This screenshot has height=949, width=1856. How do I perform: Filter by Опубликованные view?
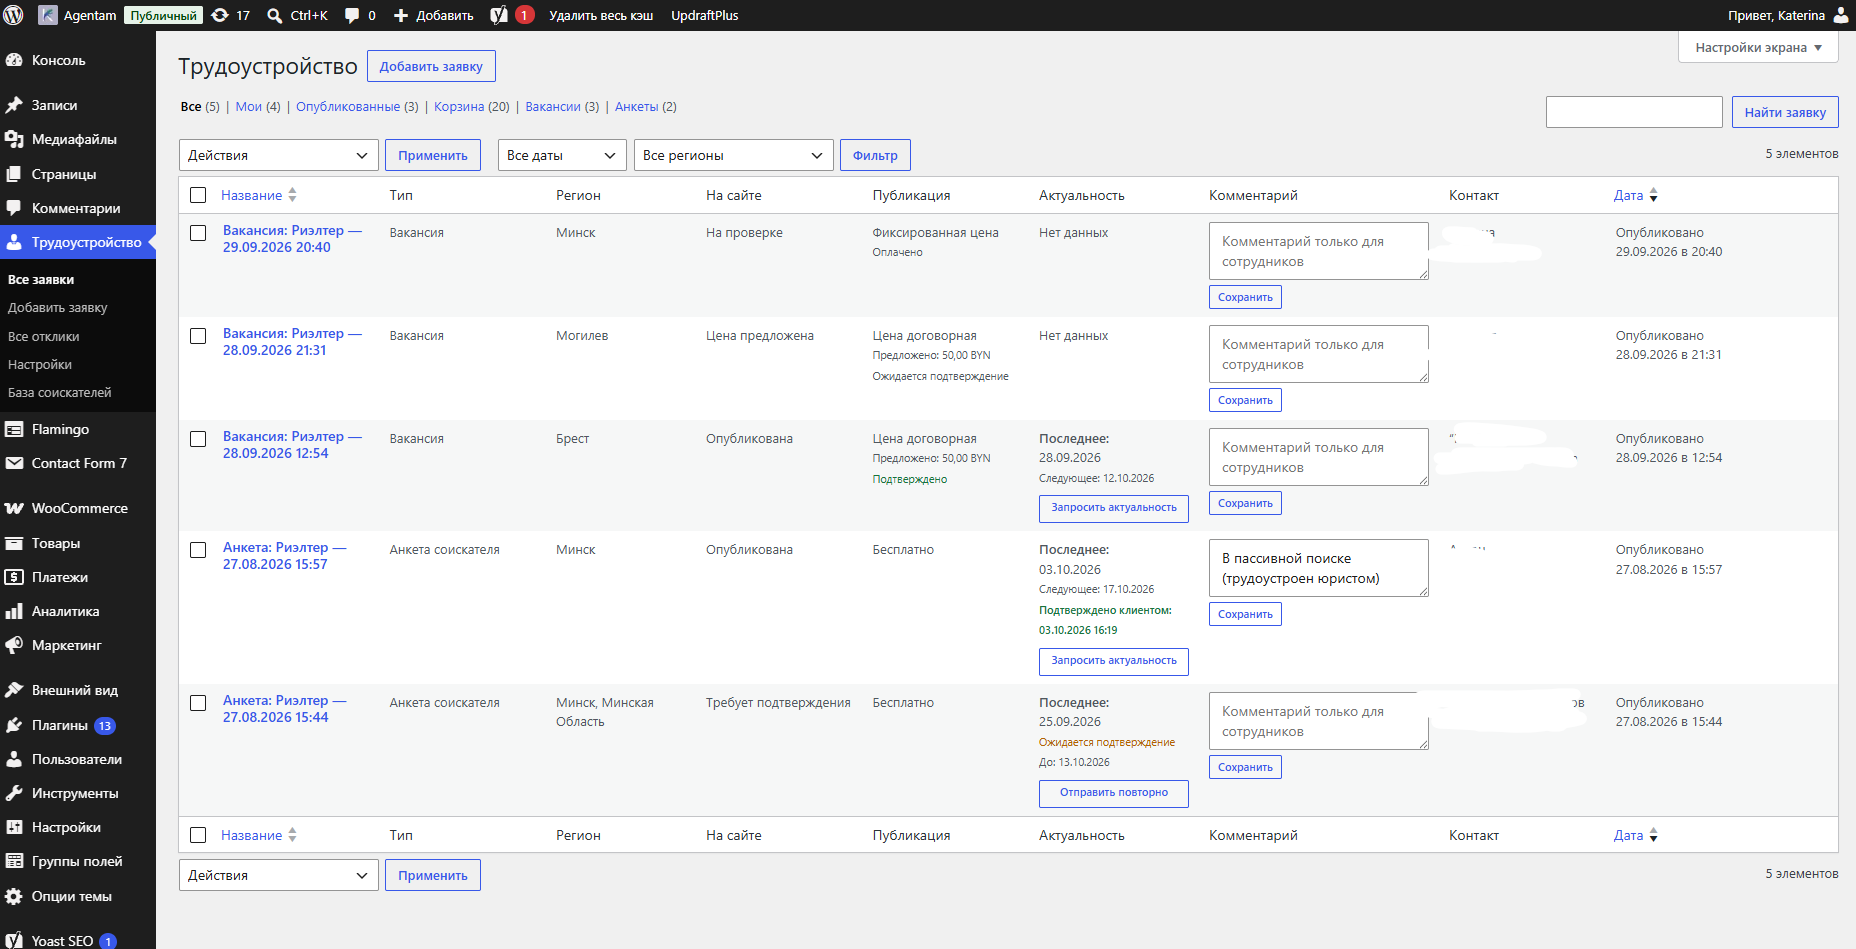coord(348,107)
